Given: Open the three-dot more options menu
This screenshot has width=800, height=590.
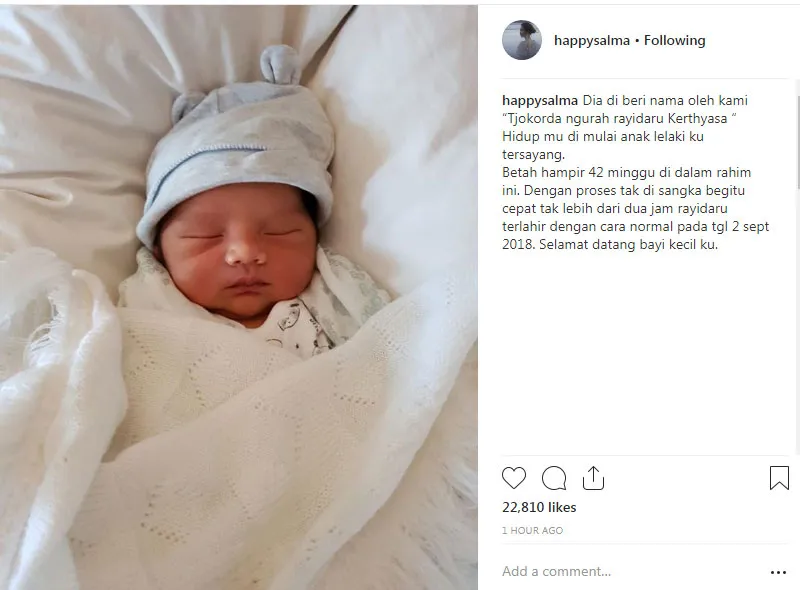Looking at the screenshot, I should coord(778,573).
